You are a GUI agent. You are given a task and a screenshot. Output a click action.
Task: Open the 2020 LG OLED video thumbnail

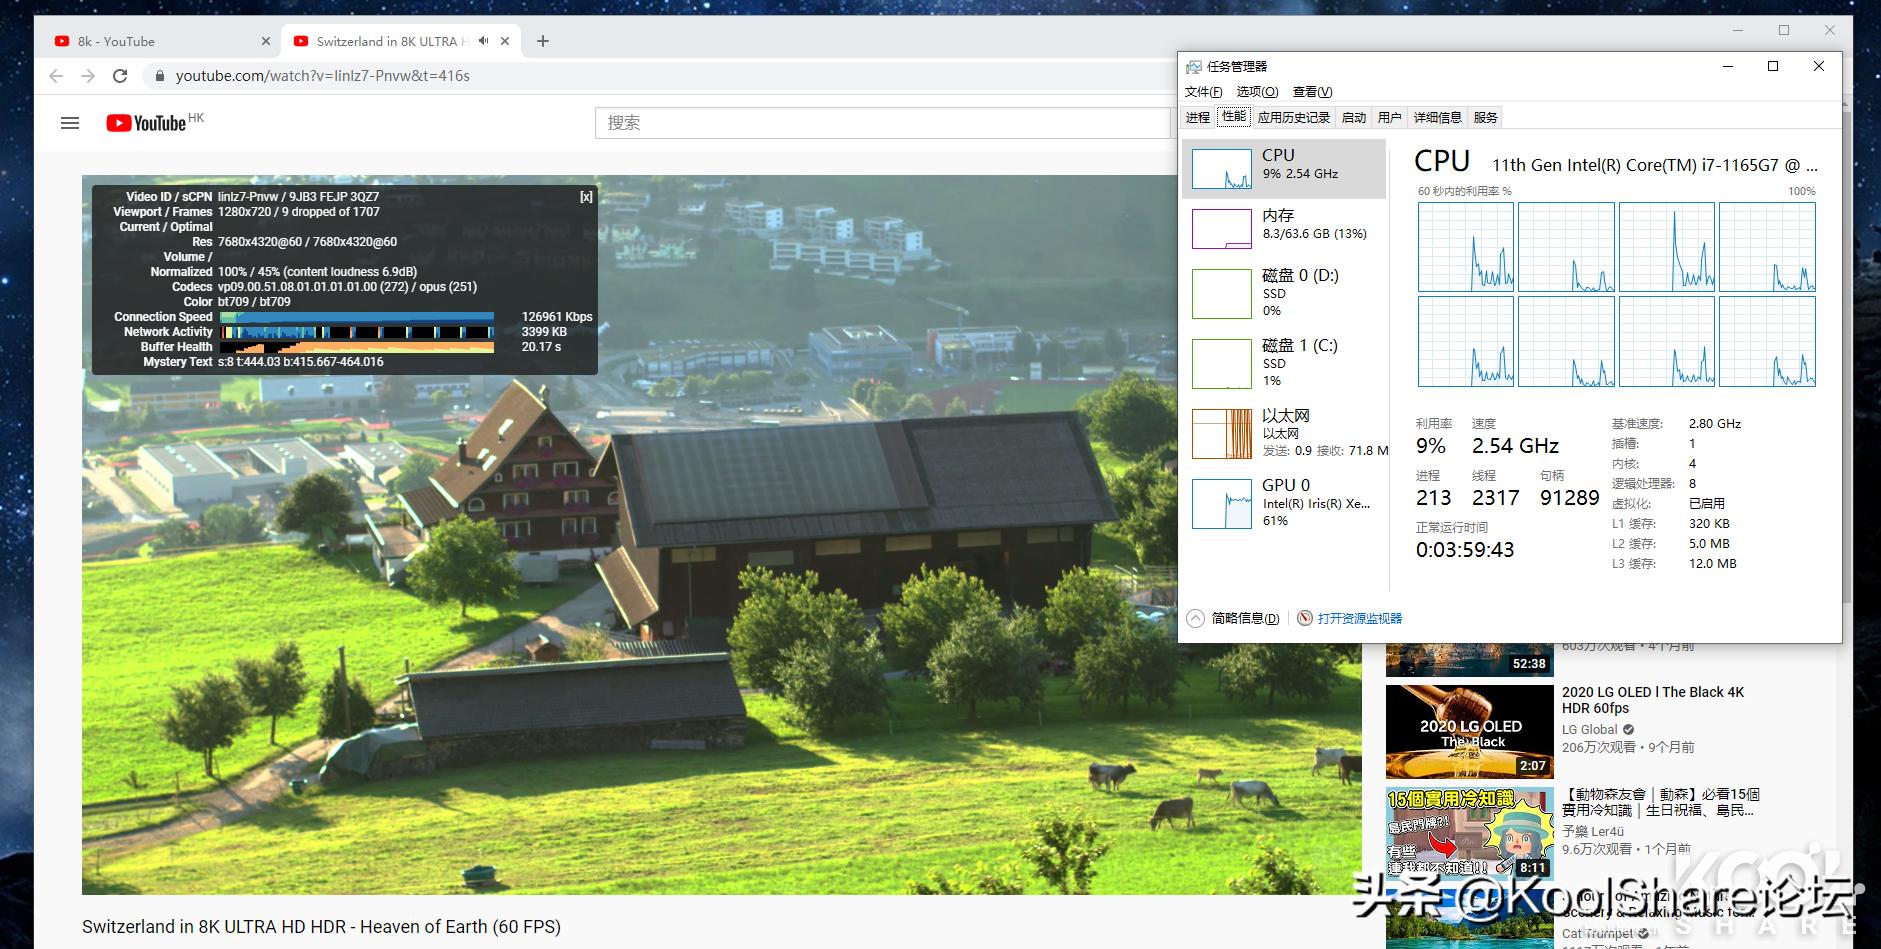click(x=1469, y=731)
